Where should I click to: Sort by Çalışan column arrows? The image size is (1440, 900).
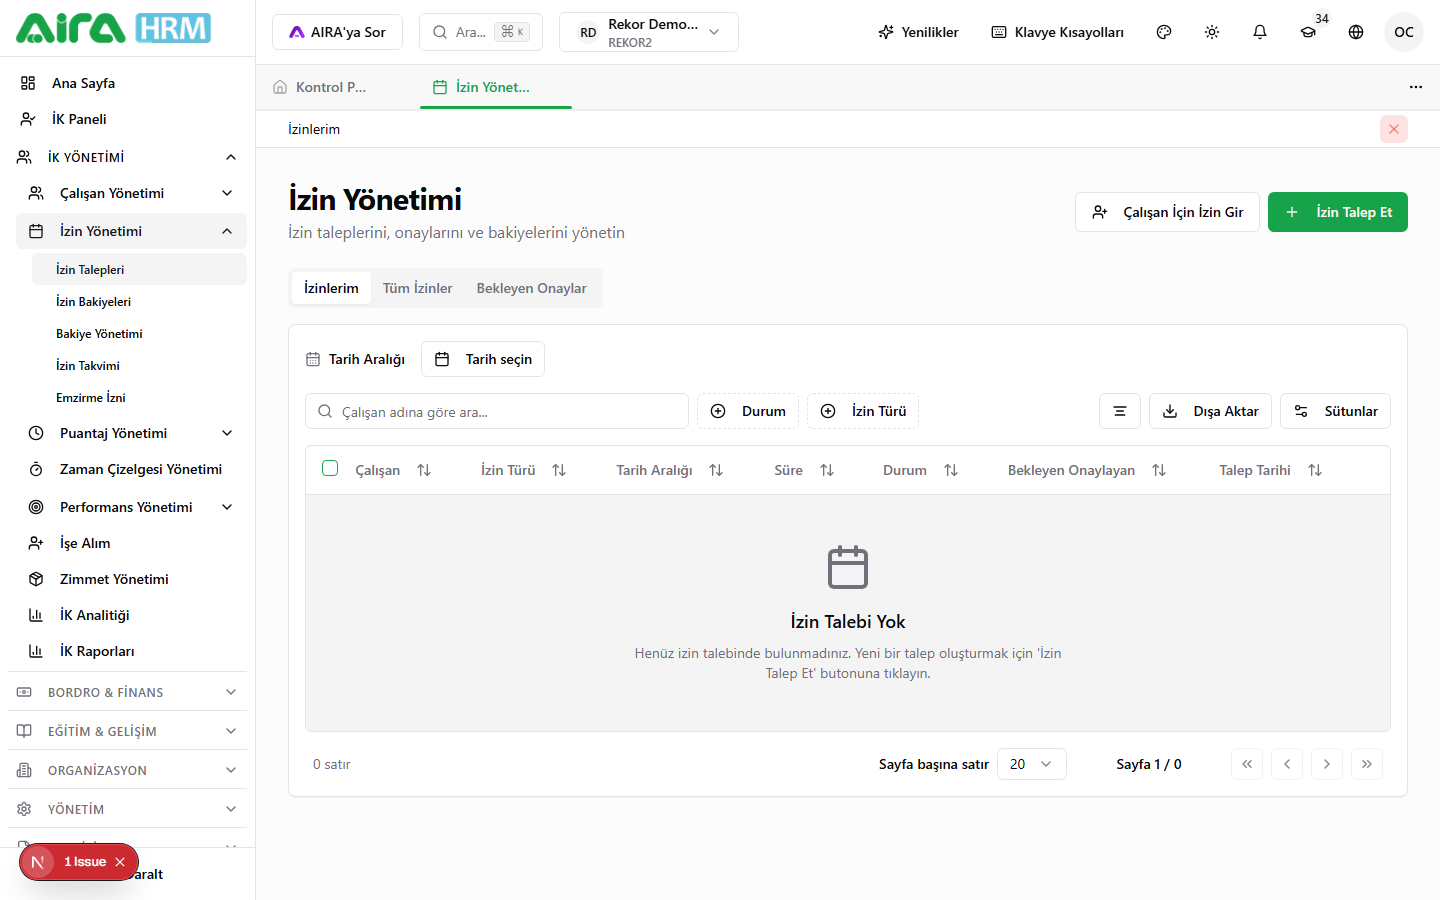(424, 470)
